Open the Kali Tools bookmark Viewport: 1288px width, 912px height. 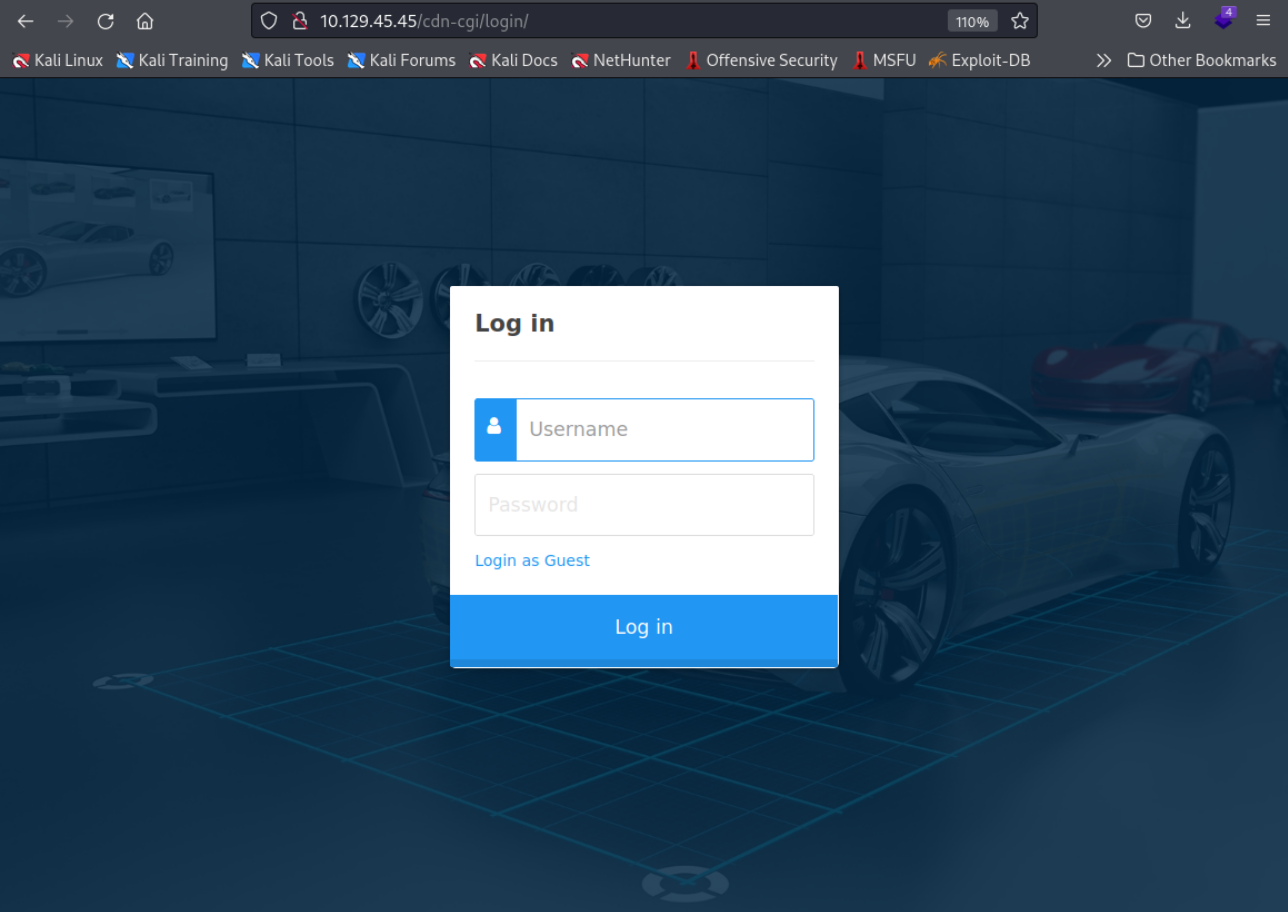pyautogui.click(x=288, y=60)
